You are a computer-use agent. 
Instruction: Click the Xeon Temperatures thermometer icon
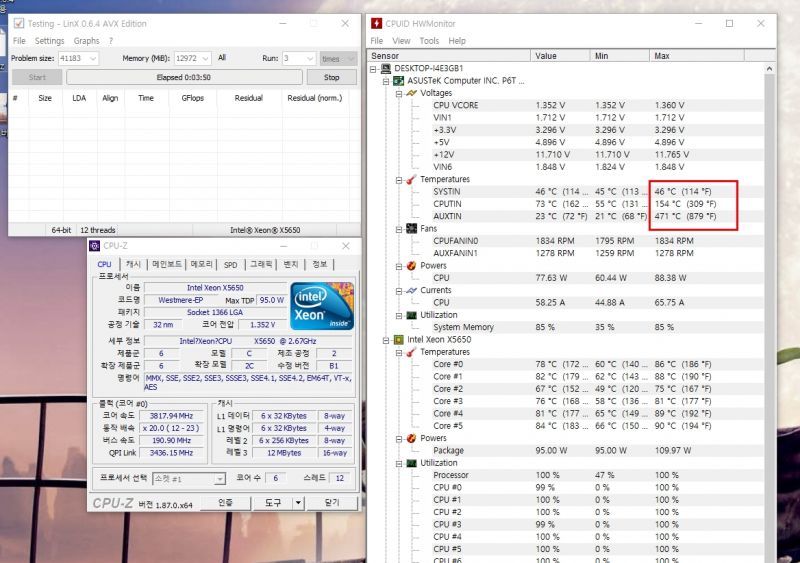411,352
